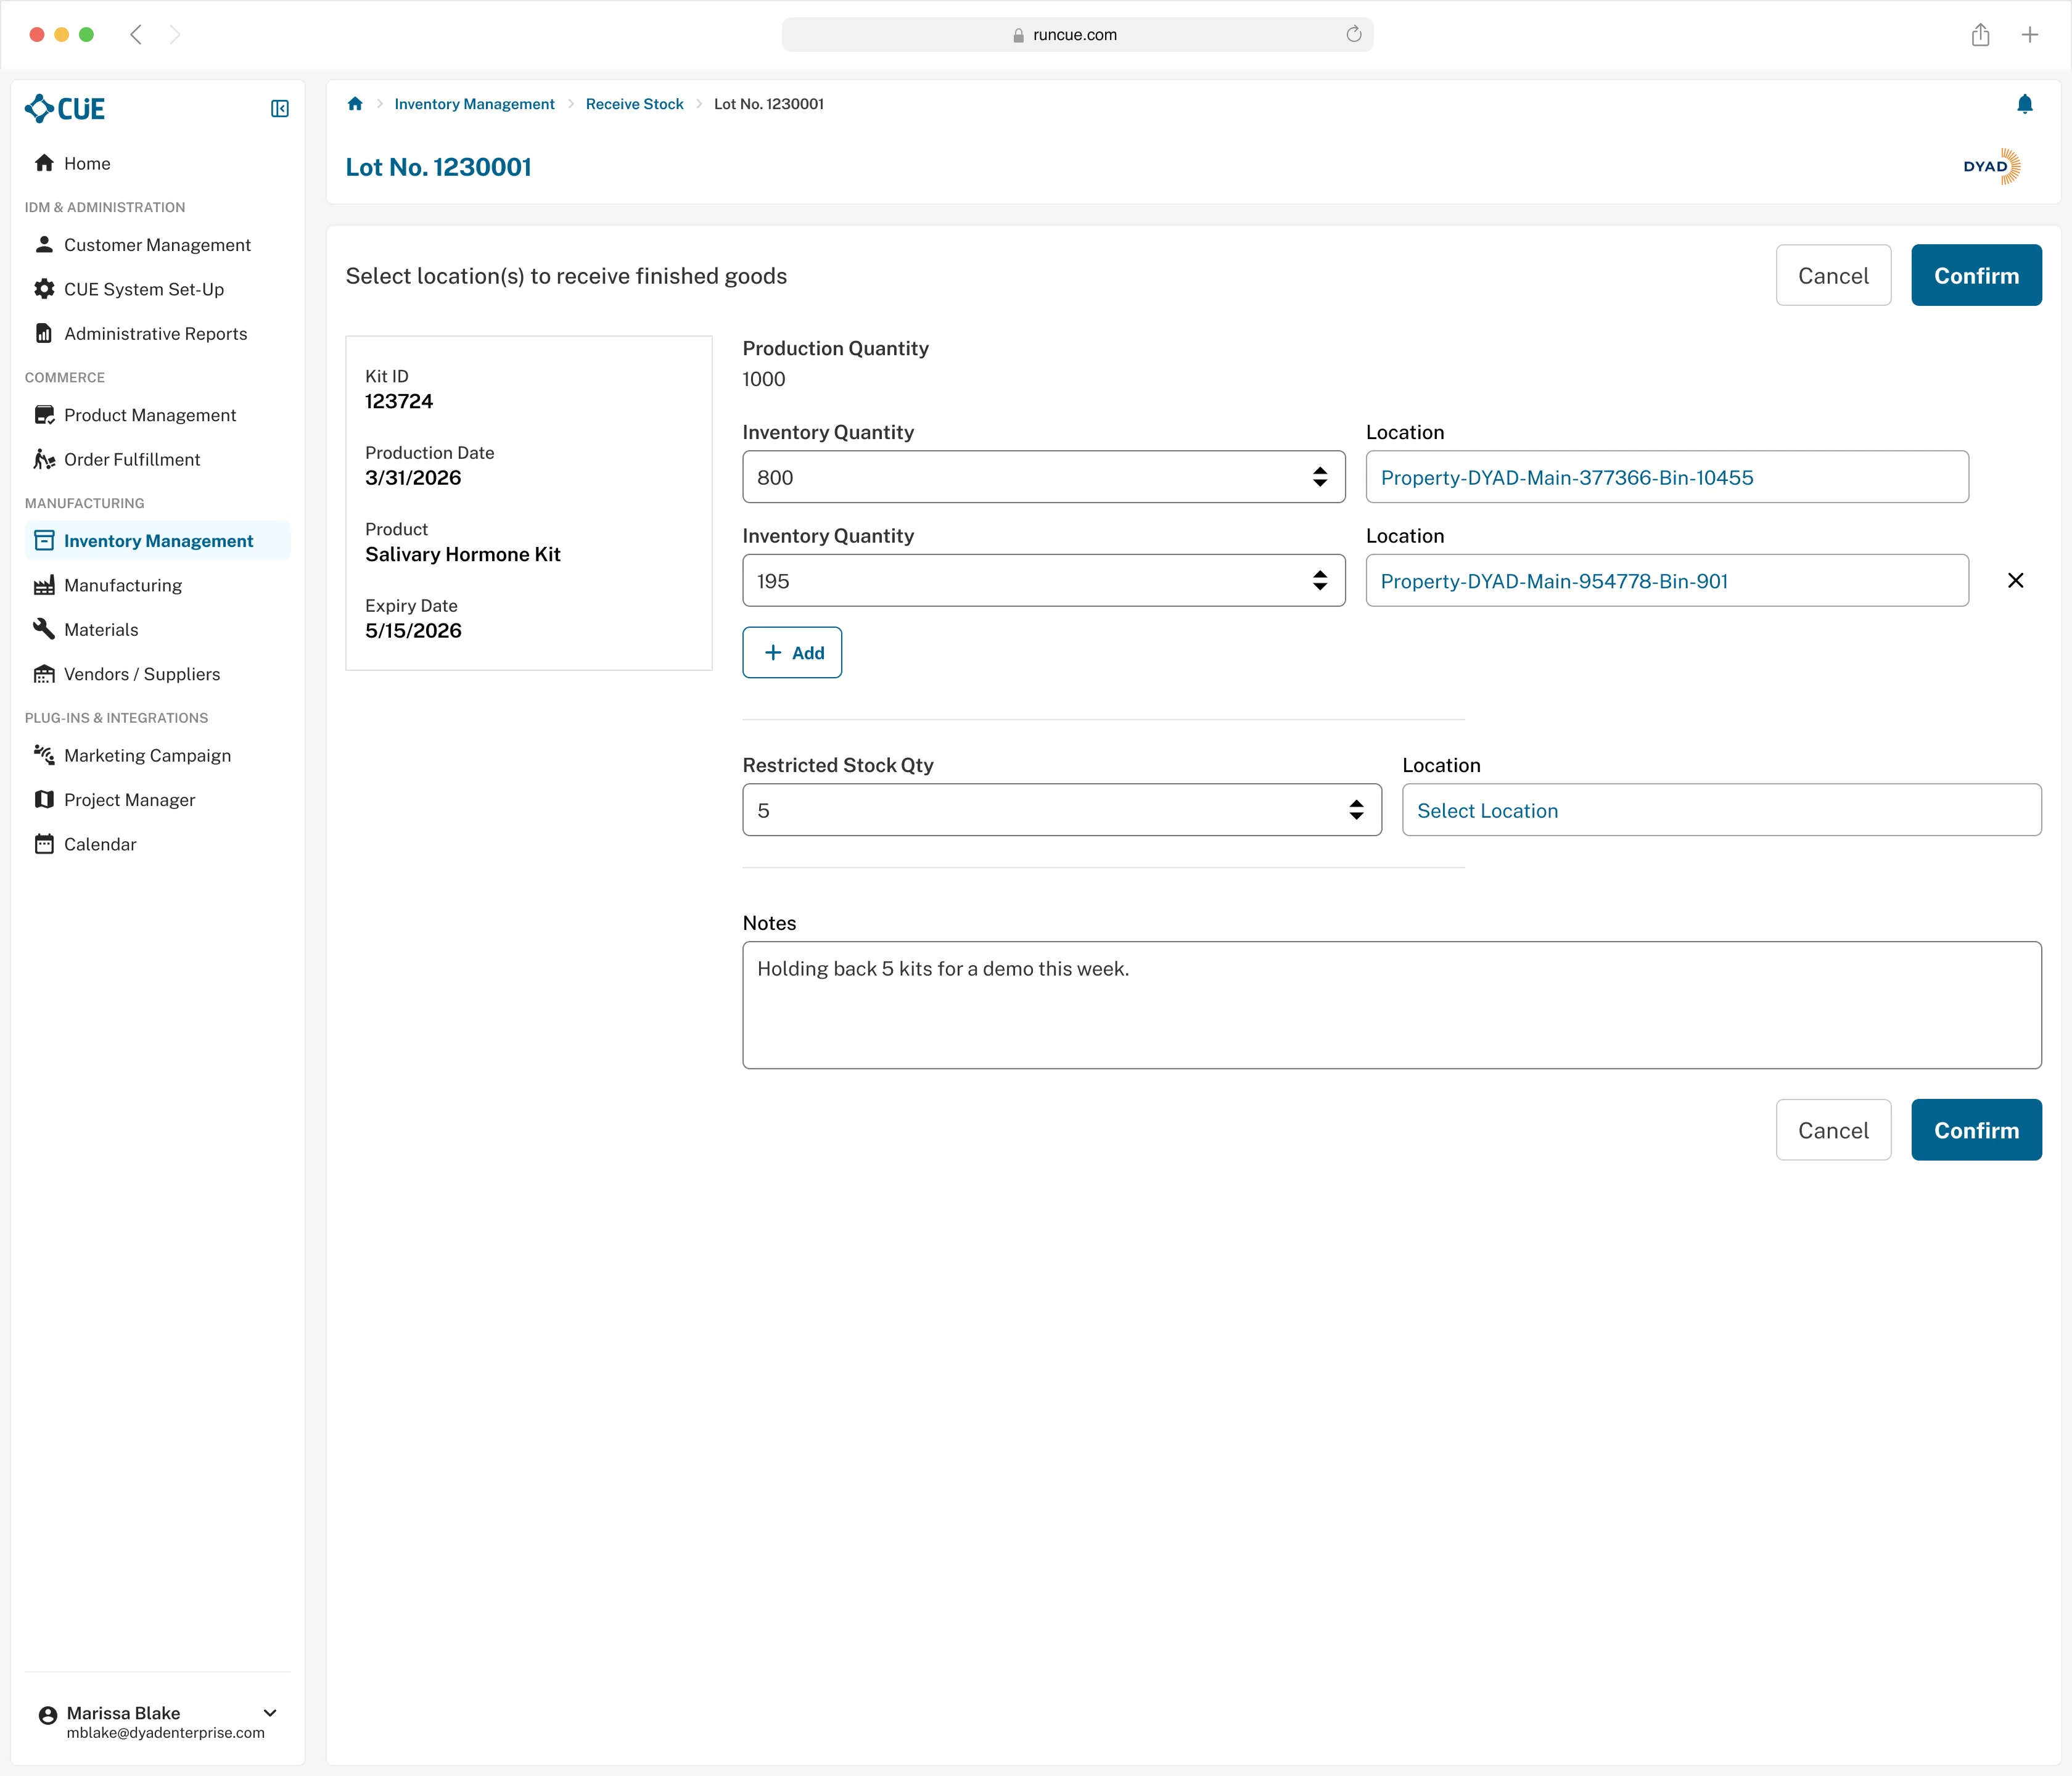Image resolution: width=2072 pixels, height=1776 pixels.
Task: Click the Restricted Stock Qty field
Action: [x=1062, y=810]
